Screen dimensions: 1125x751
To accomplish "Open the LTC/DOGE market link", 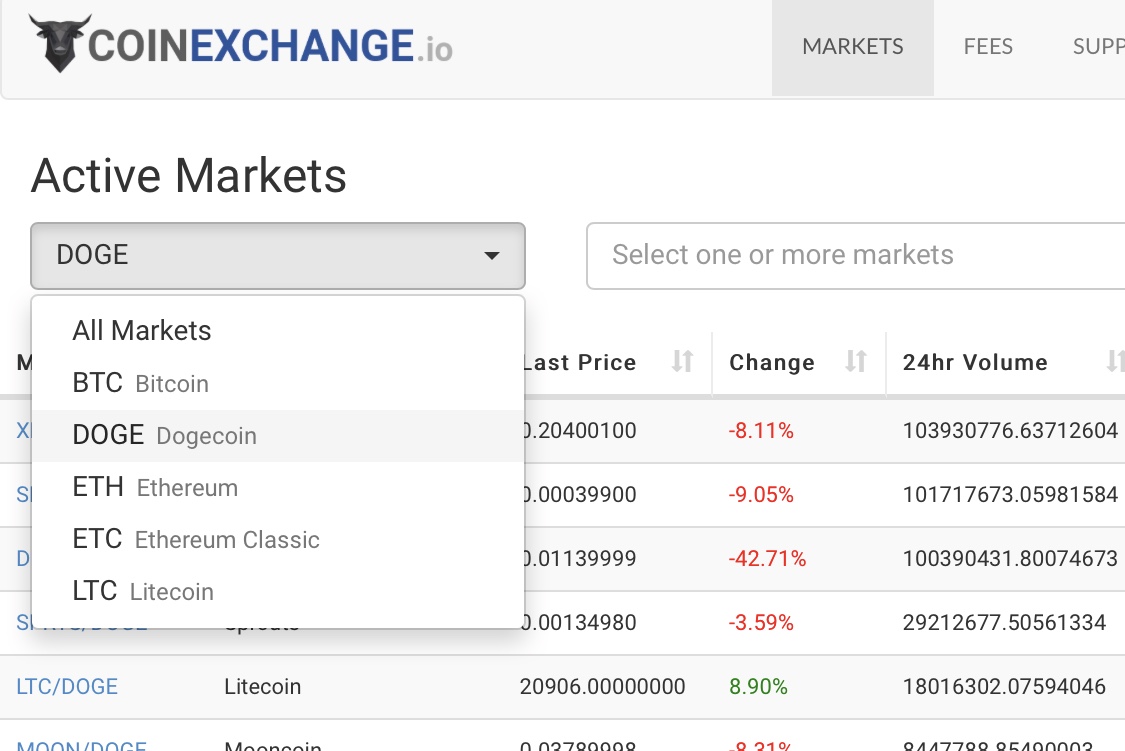I will (67, 686).
